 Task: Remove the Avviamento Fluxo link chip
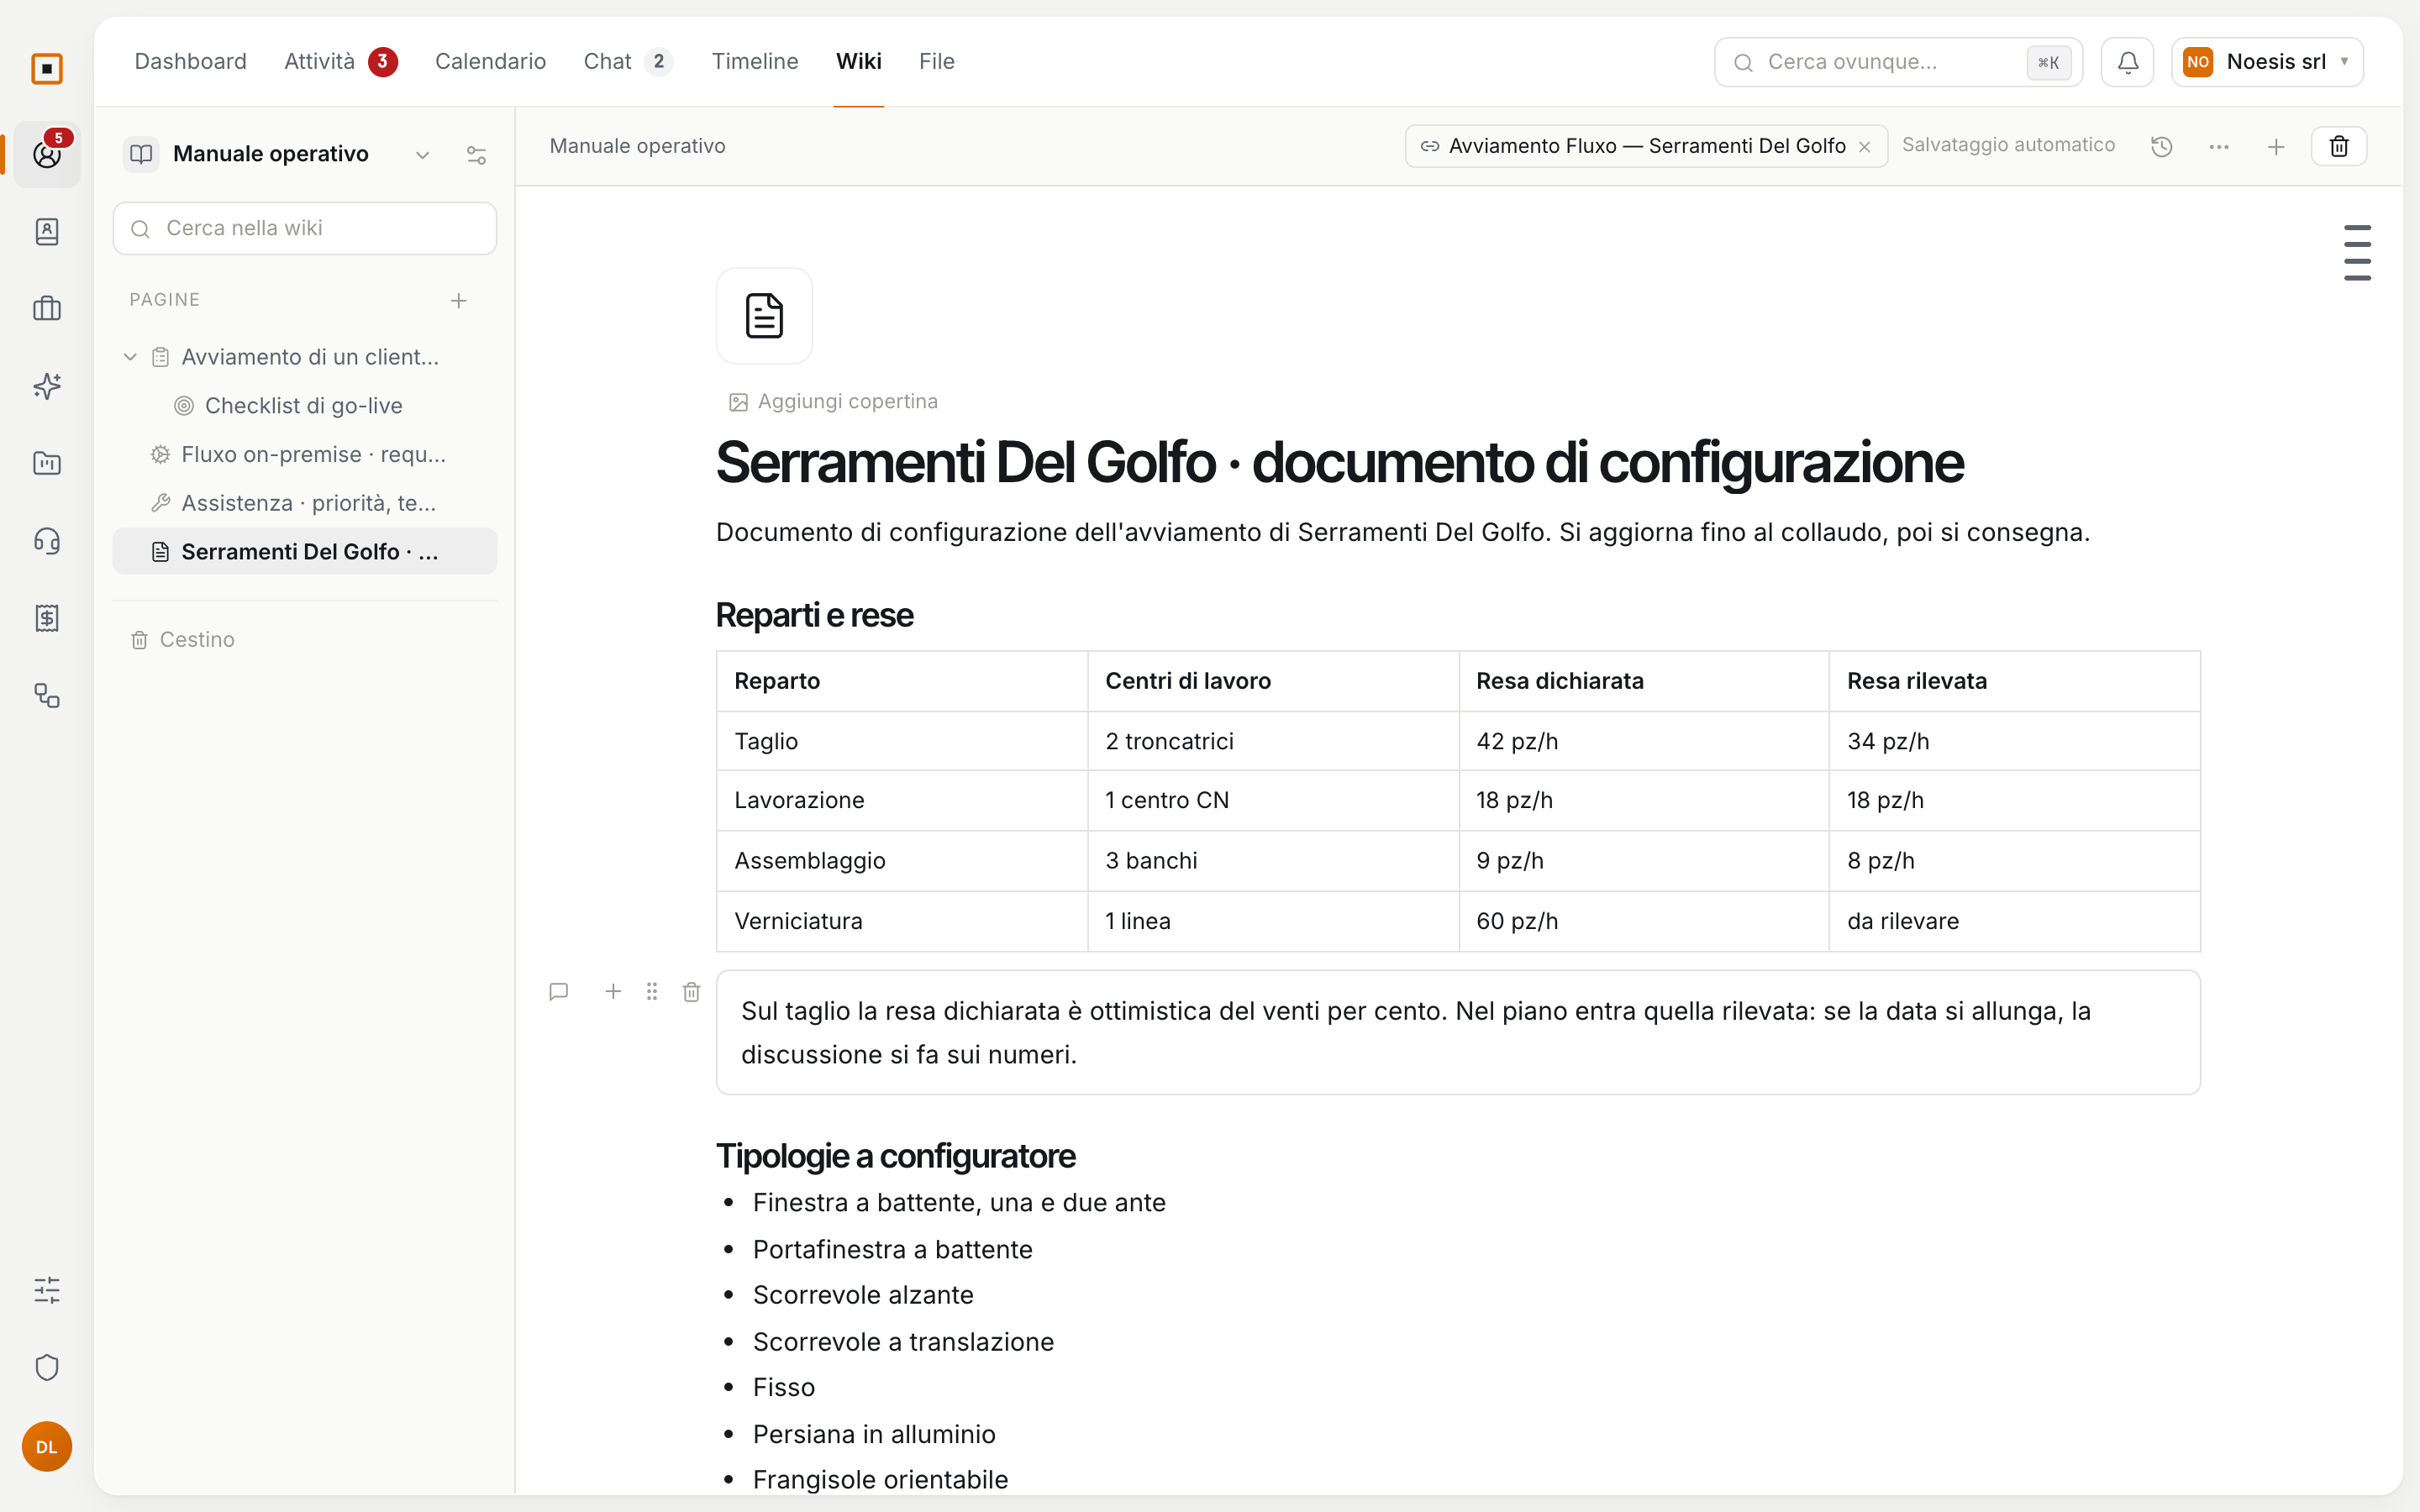pyautogui.click(x=1864, y=147)
